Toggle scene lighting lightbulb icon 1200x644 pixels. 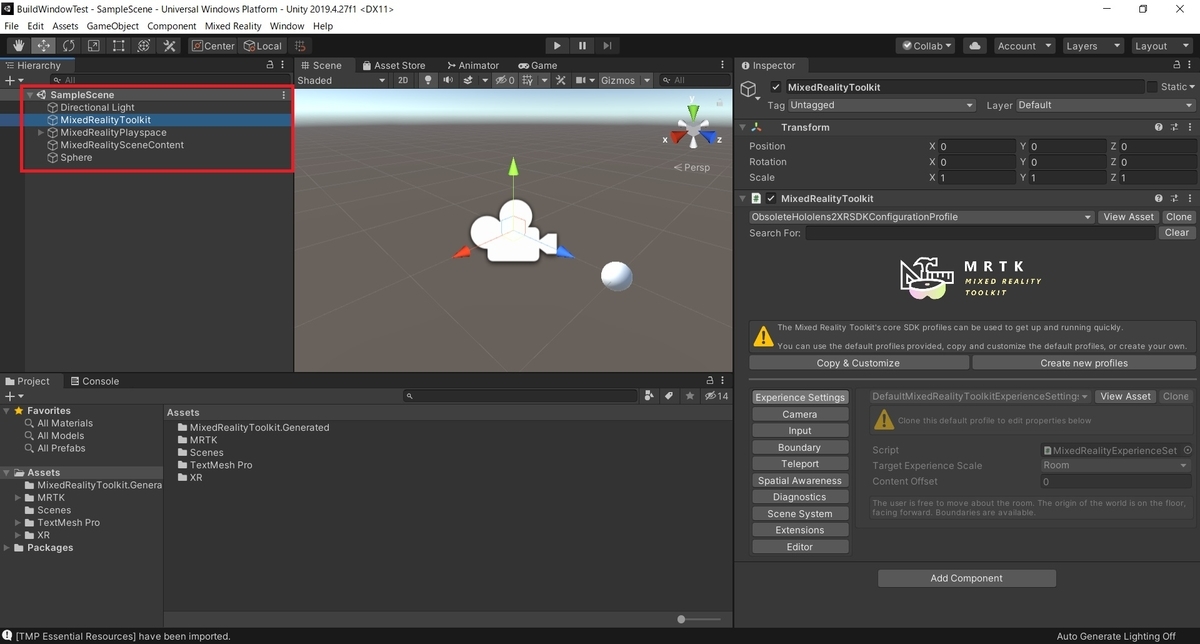click(x=429, y=80)
